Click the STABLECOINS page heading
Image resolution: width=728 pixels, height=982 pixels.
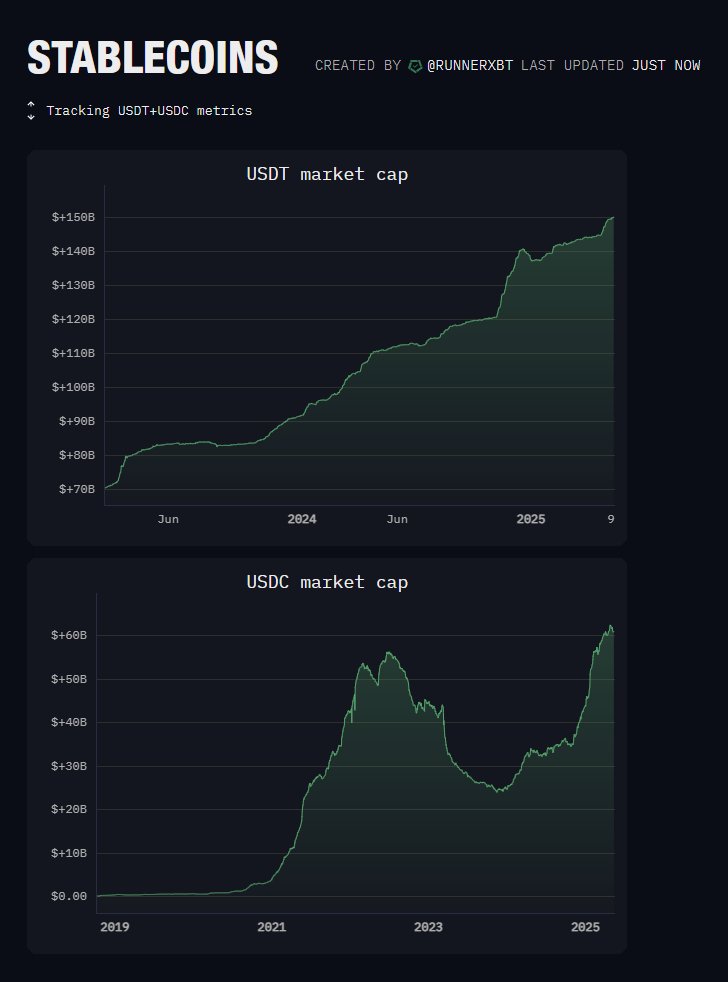click(152, 58)
